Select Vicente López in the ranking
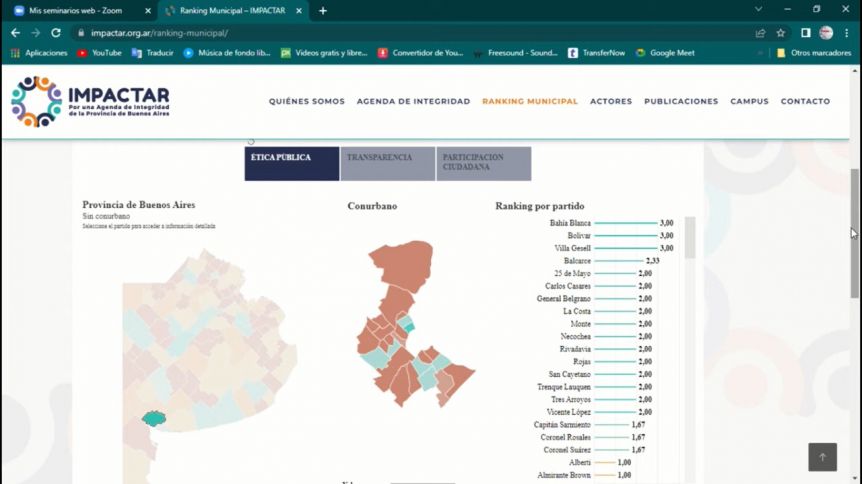862x484 pixels. (568, 412)
